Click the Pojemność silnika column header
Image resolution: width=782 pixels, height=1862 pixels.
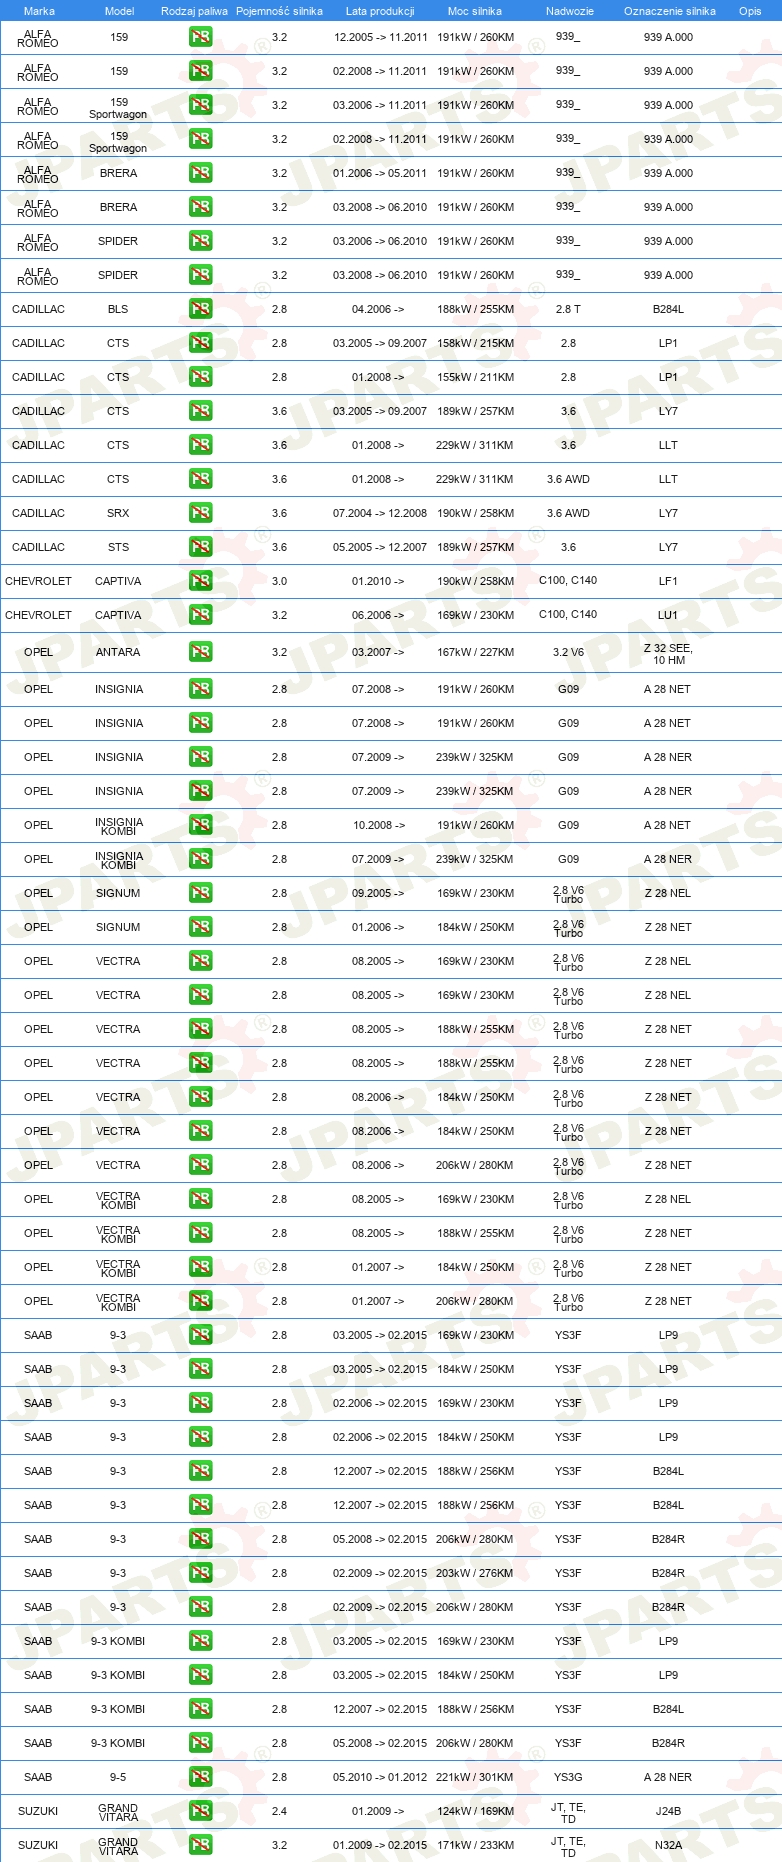pos(279,11)
